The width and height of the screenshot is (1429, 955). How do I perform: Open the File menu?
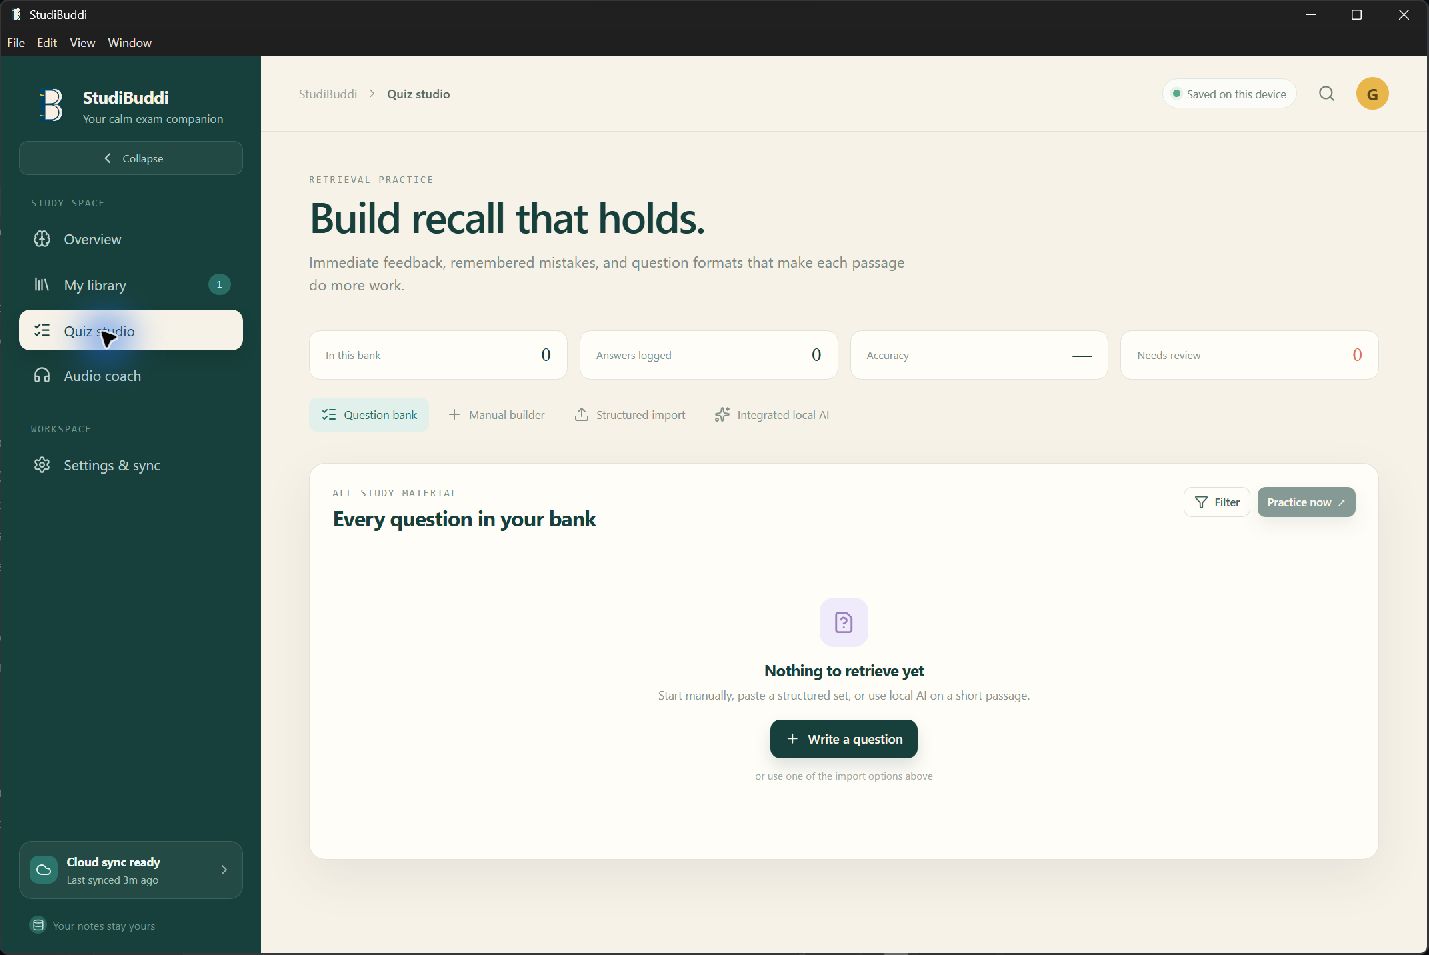16,43
